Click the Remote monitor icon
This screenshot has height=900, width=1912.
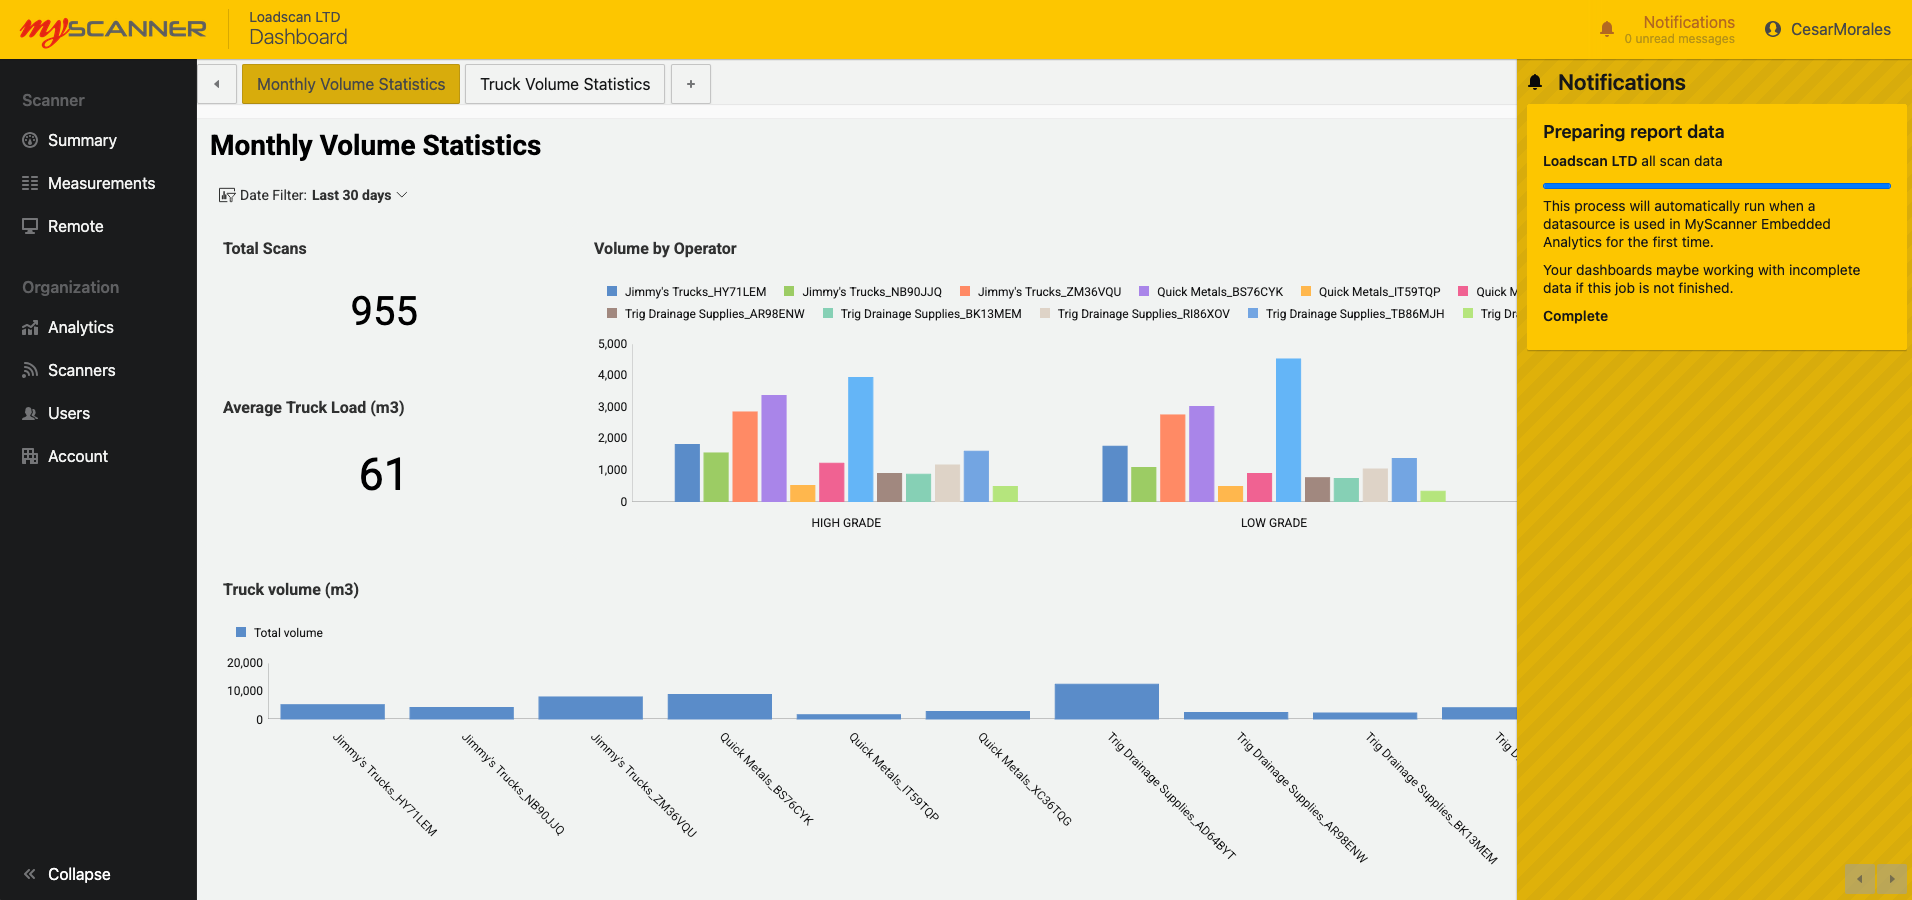[30, 226]
